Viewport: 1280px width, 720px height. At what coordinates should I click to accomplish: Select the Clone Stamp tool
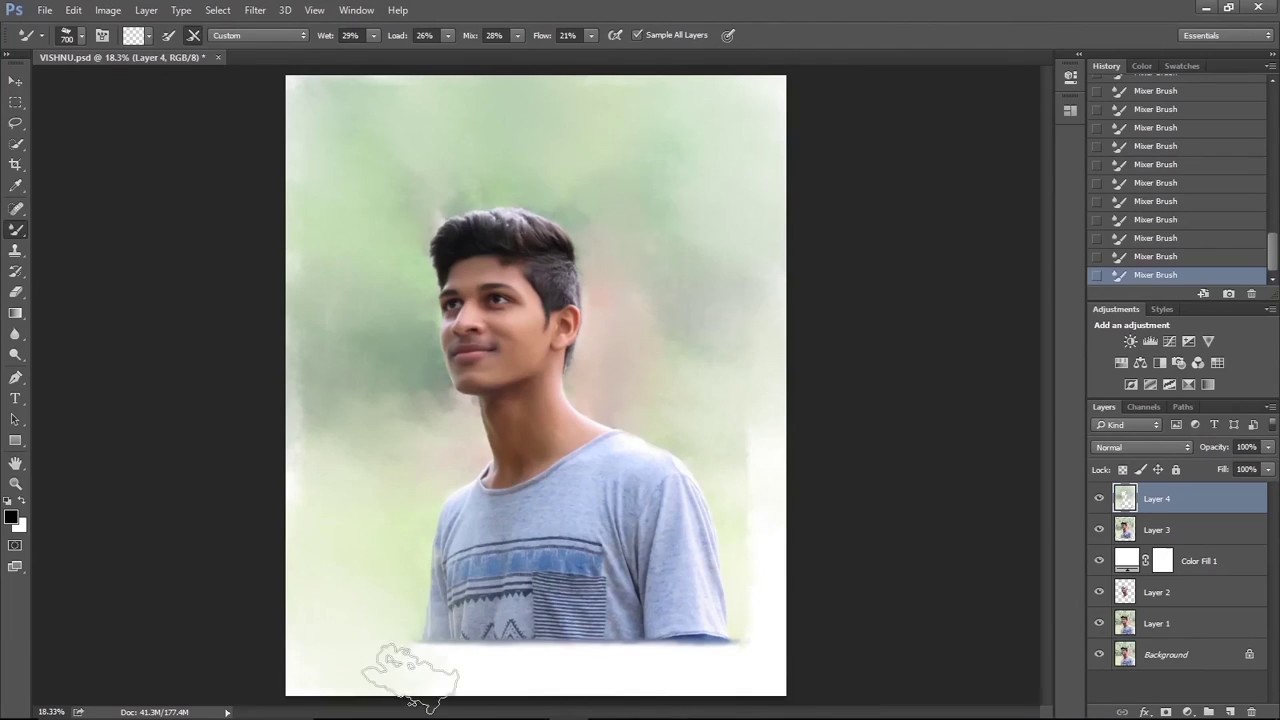point(15,250)
